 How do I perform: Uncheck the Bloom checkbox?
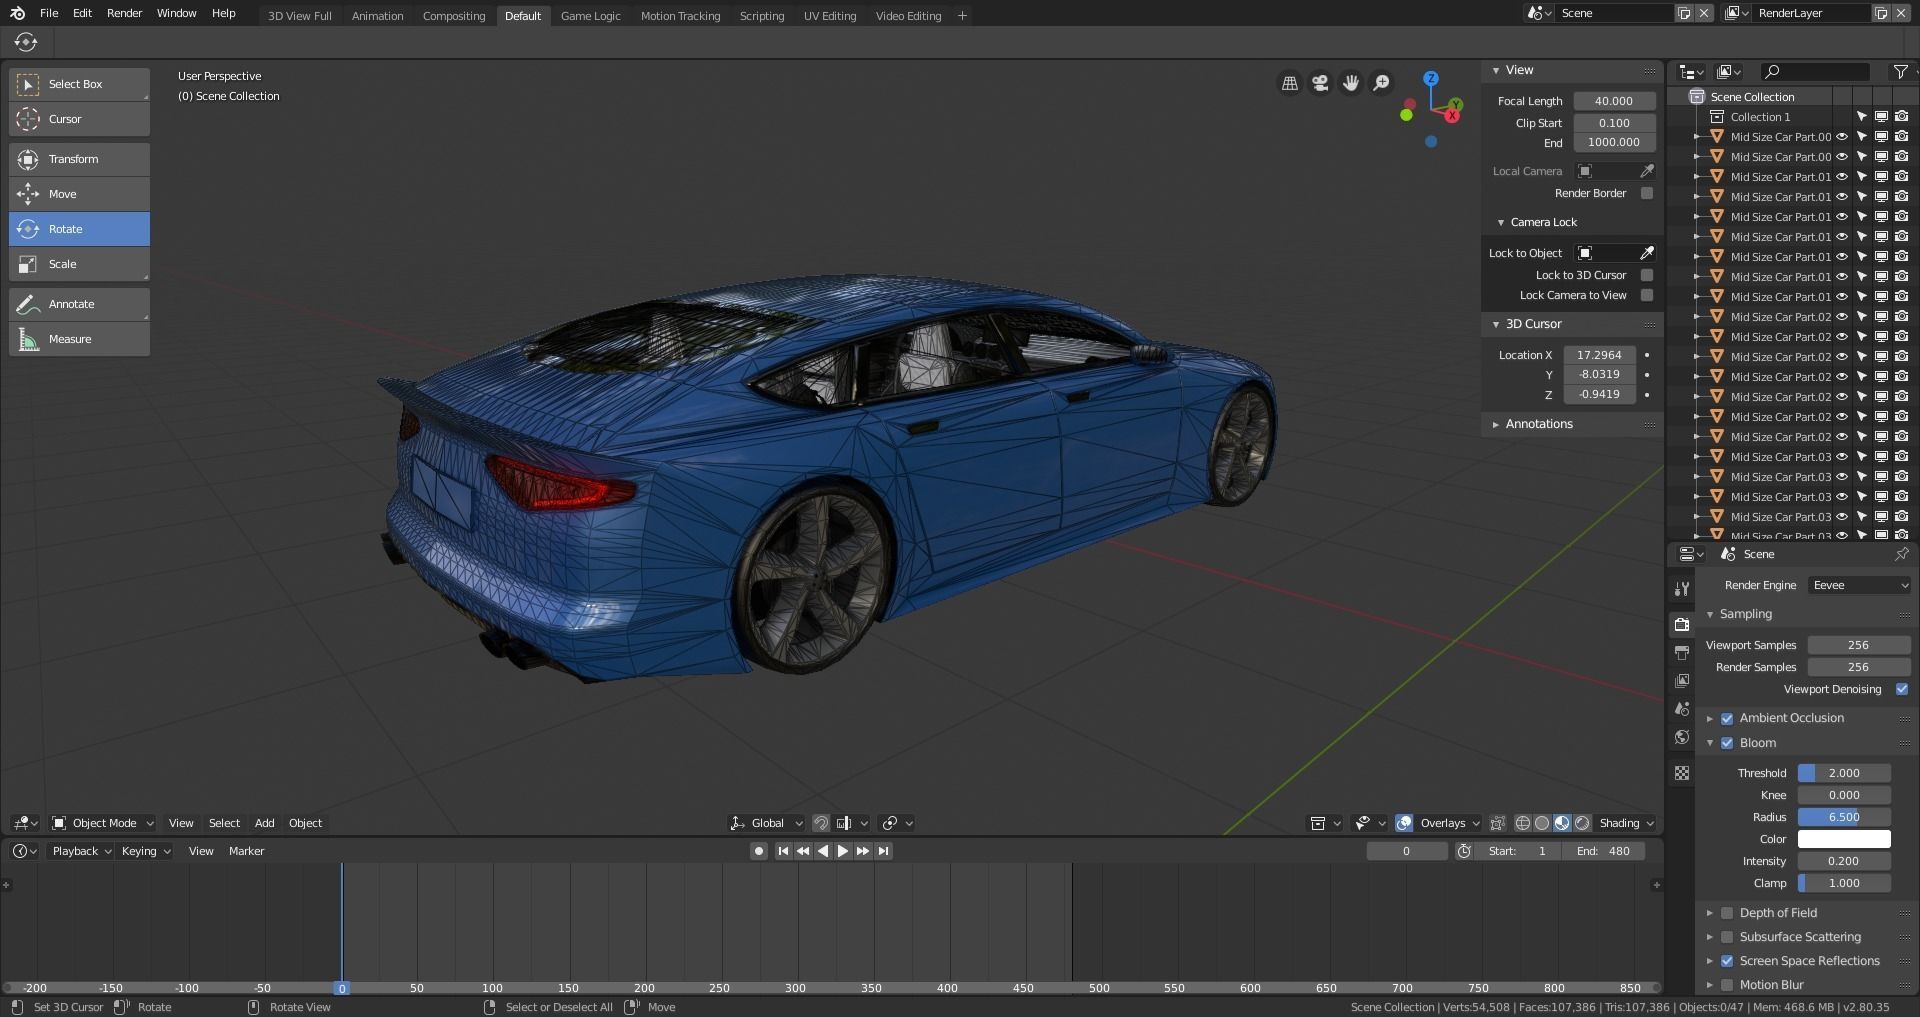pyautogui.click(x=1727, y=743)
